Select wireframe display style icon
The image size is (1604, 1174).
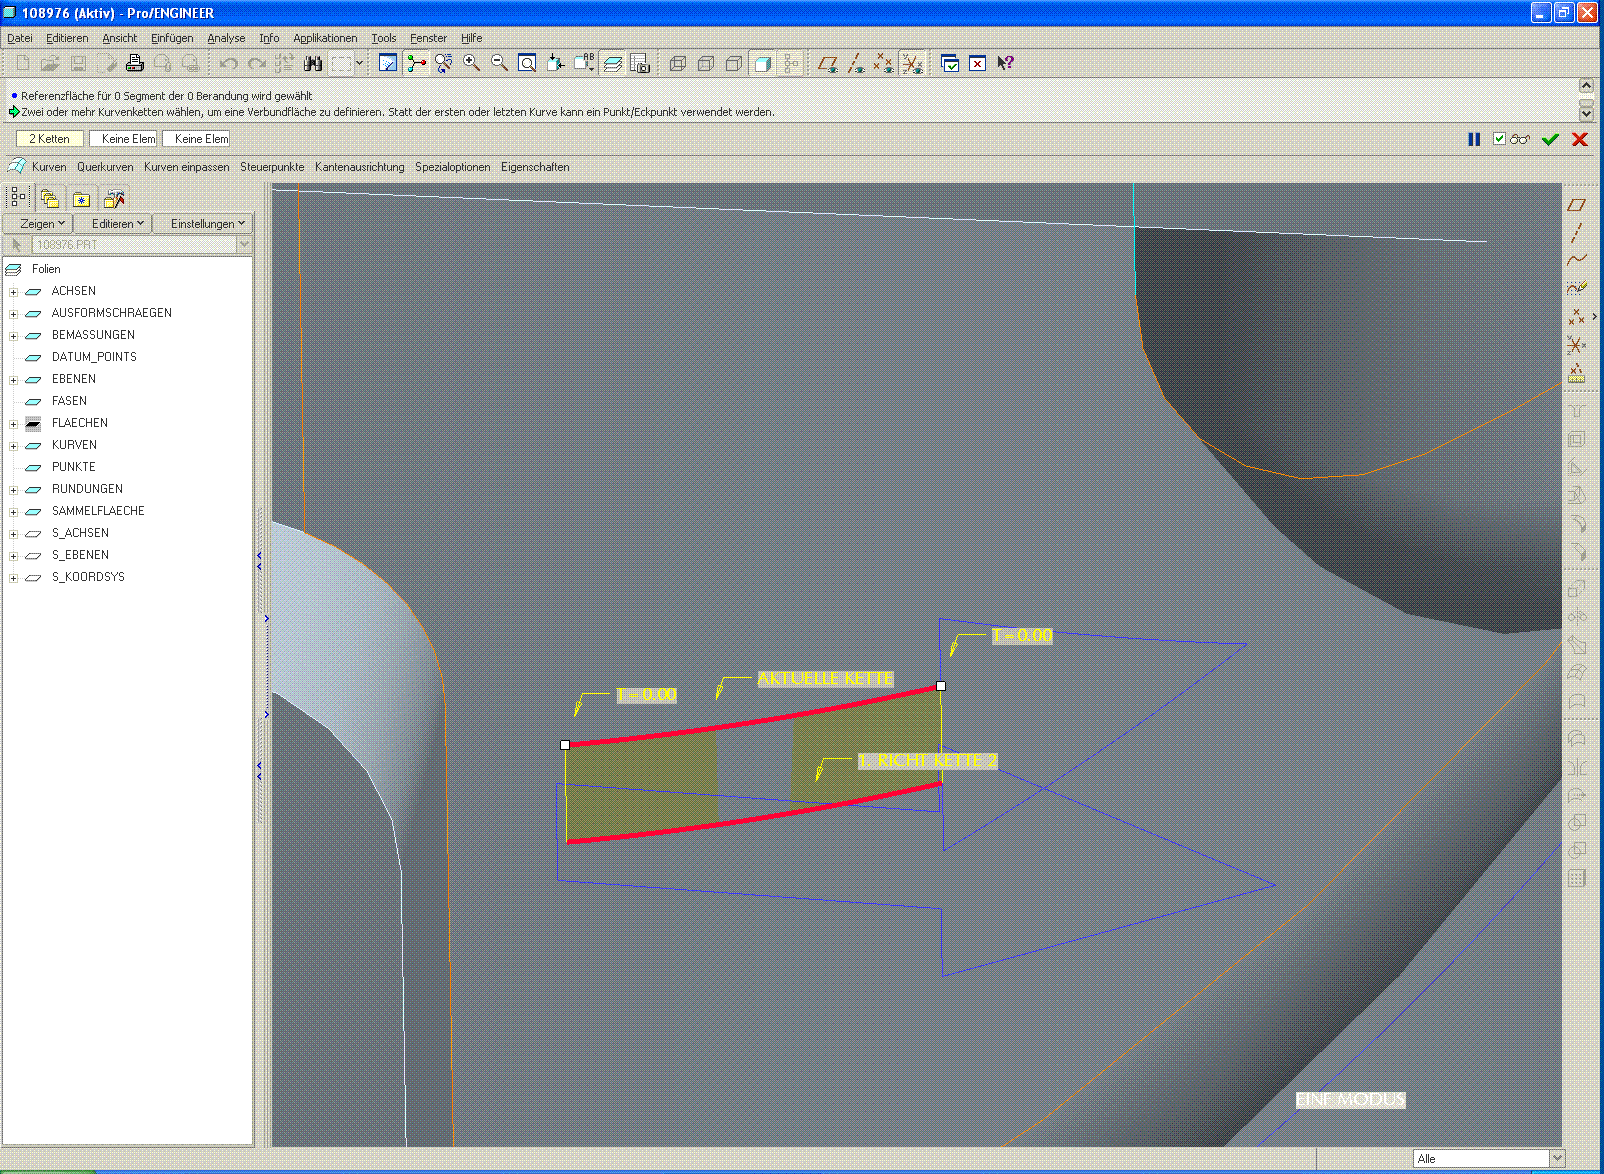tap(677, 63)
